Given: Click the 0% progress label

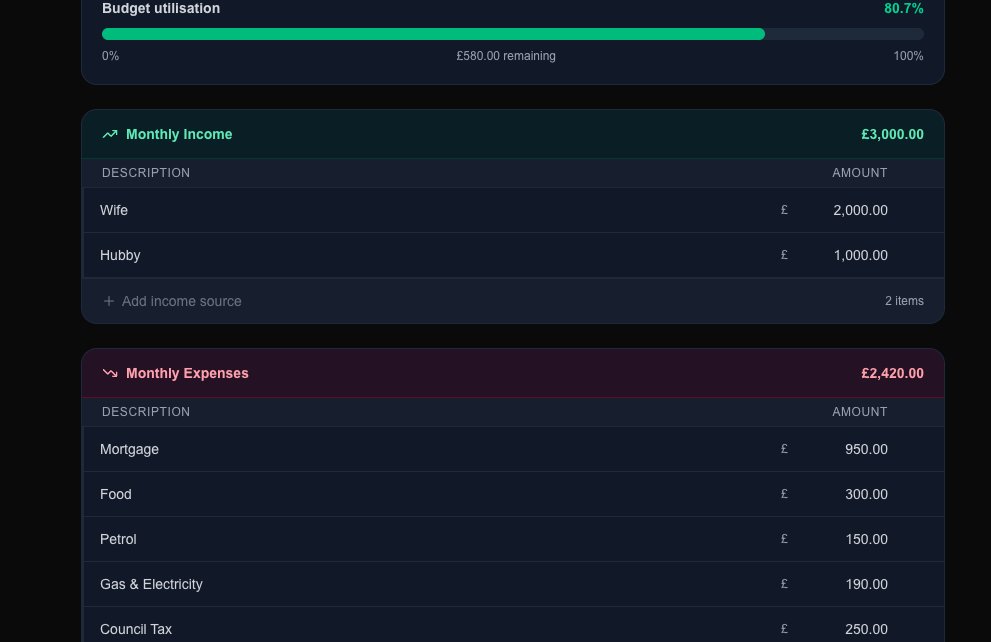Looking at the screenshot, I should tap(110, 56).
